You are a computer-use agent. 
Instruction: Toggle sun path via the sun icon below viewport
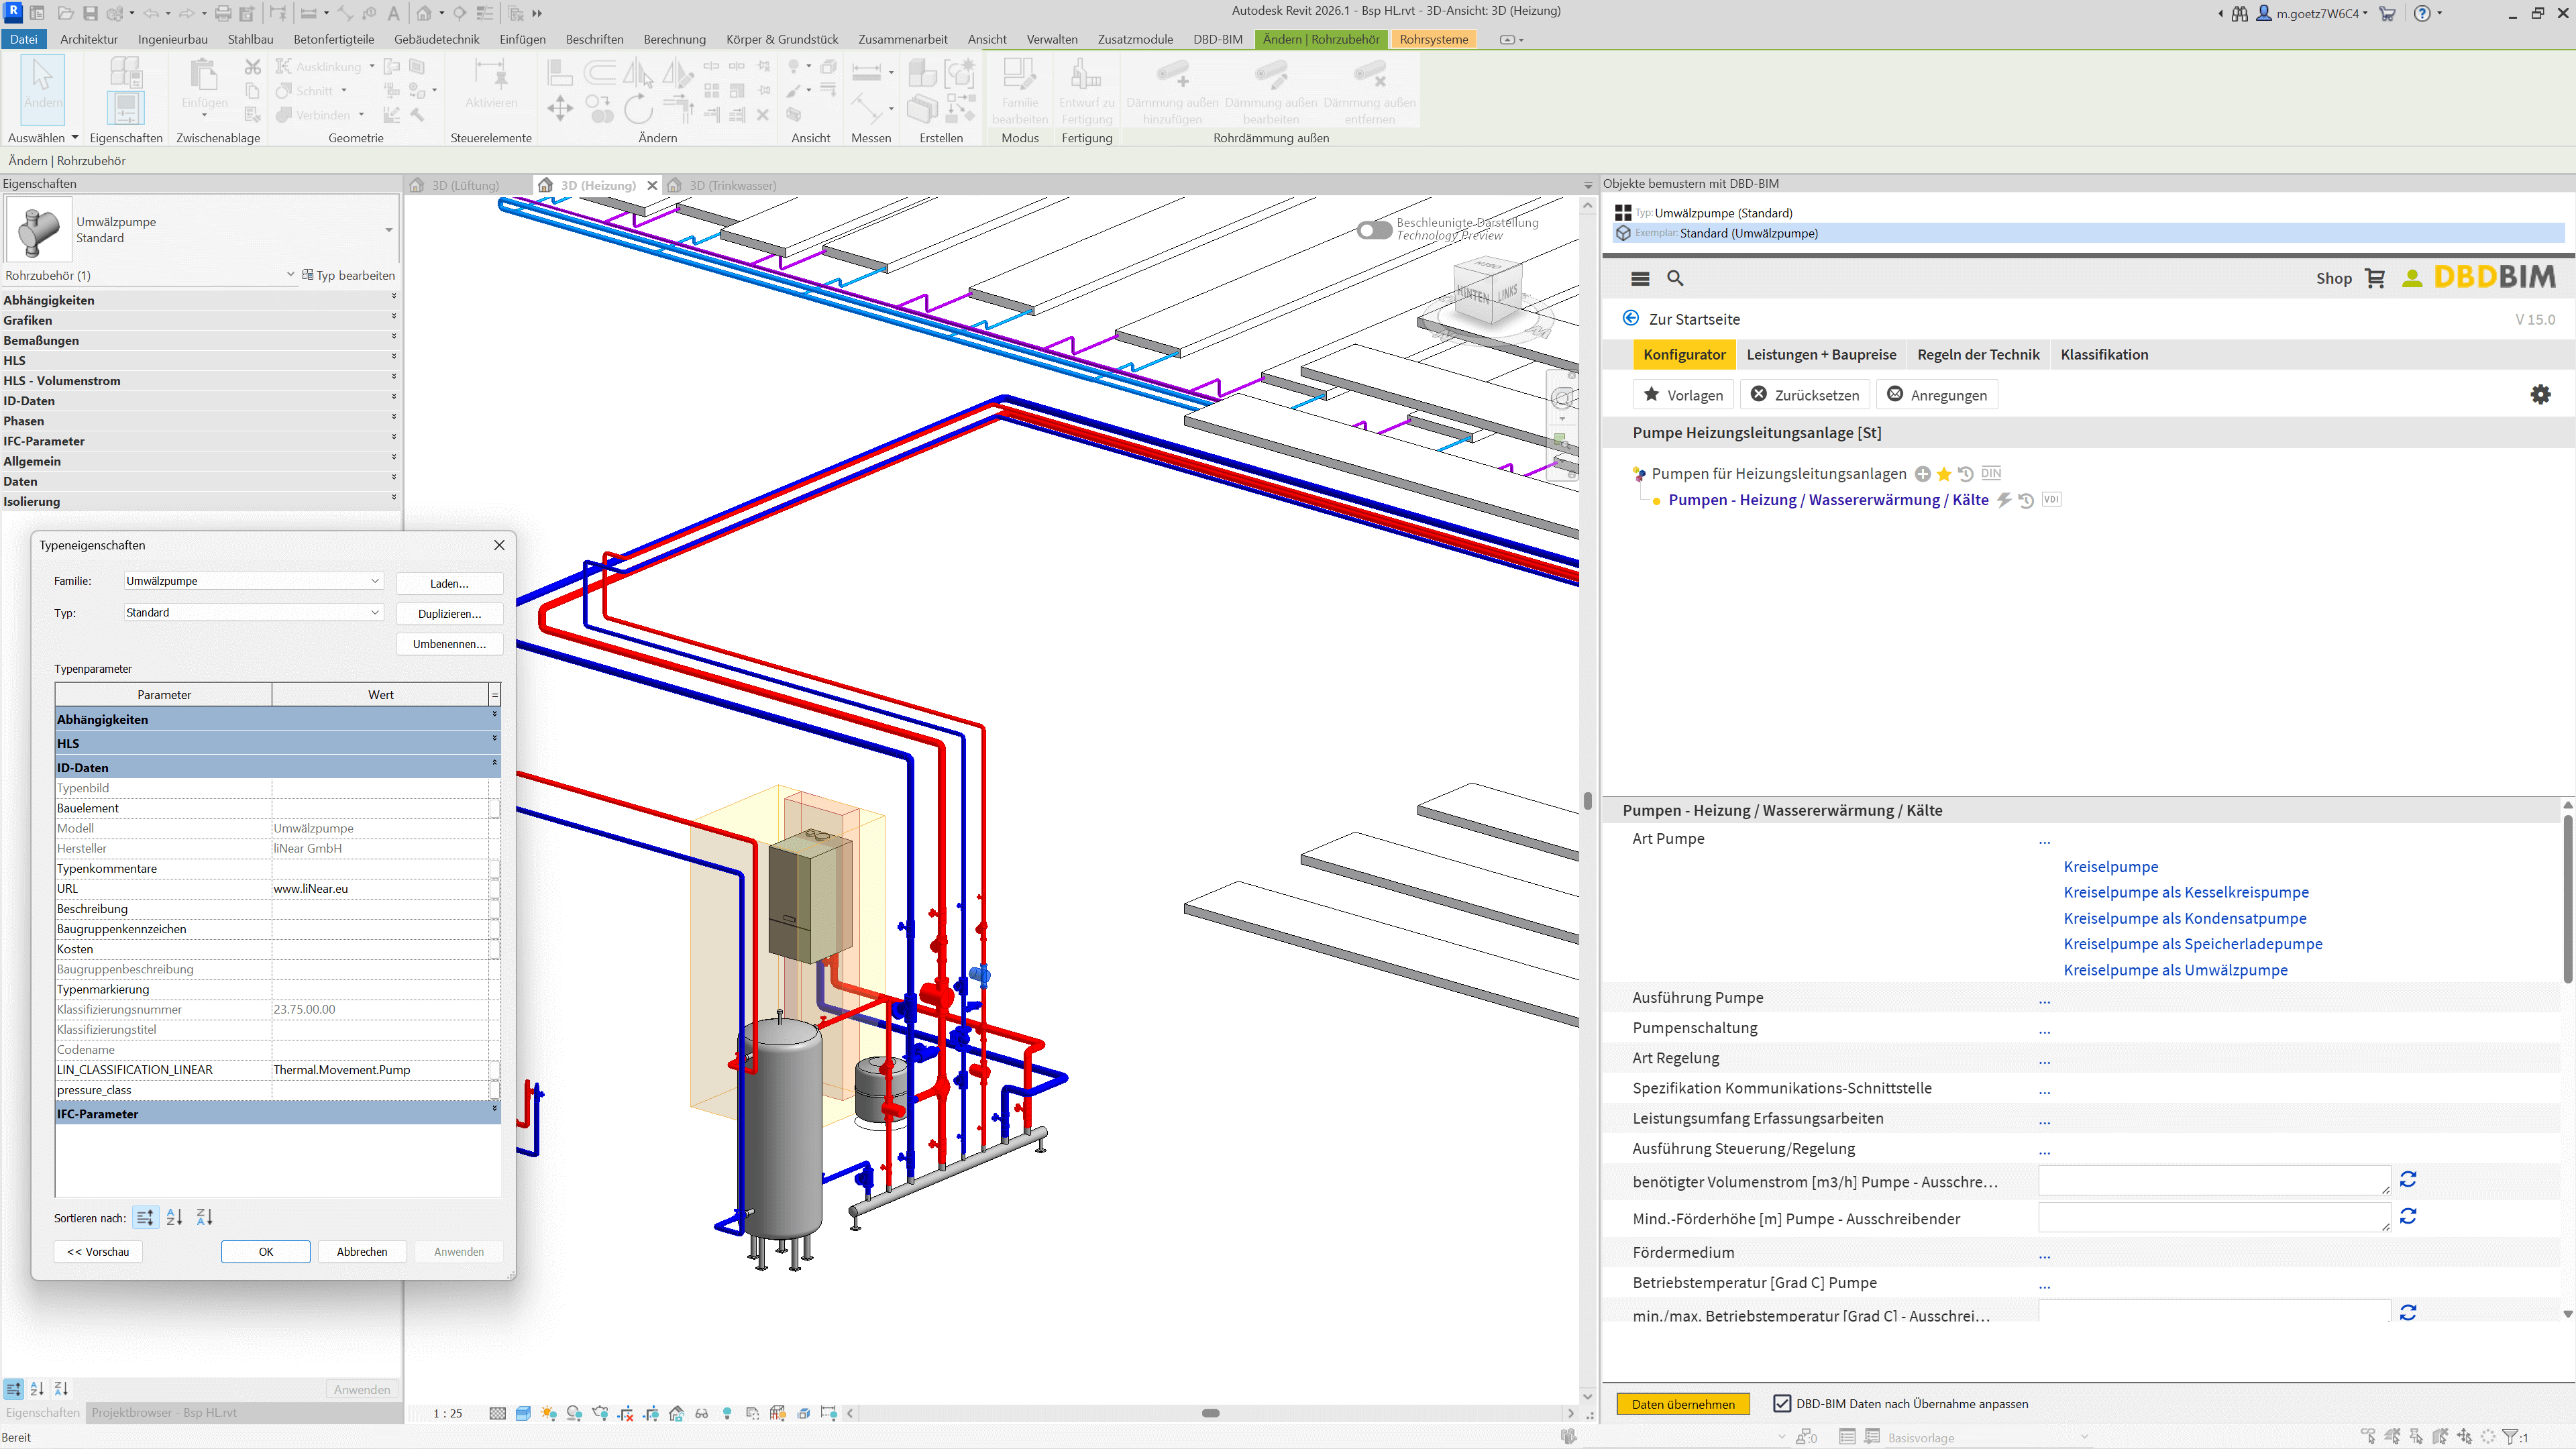tap(548, 1413)
